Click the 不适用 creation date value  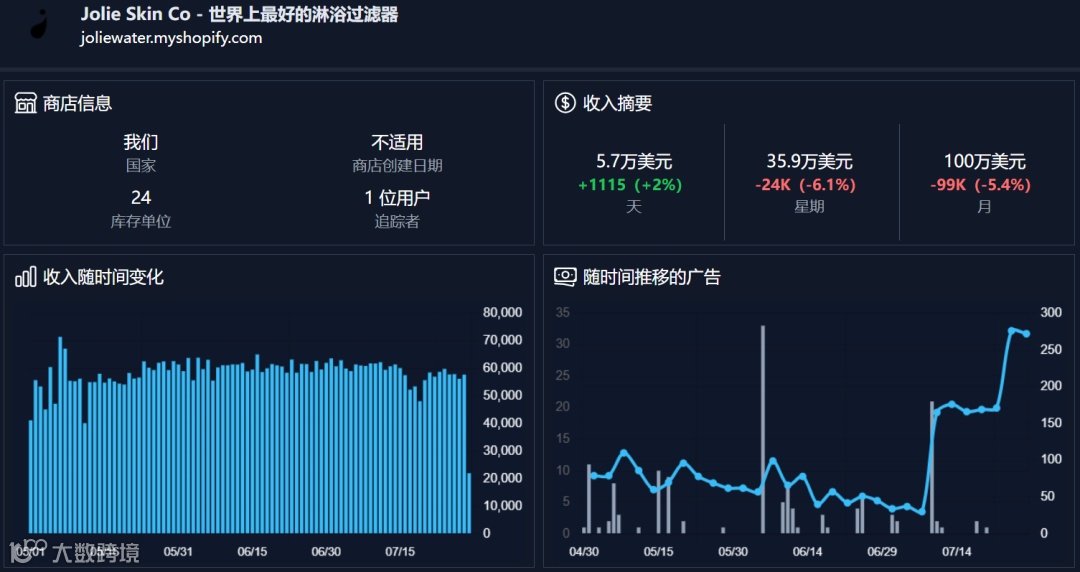[397, 143]
